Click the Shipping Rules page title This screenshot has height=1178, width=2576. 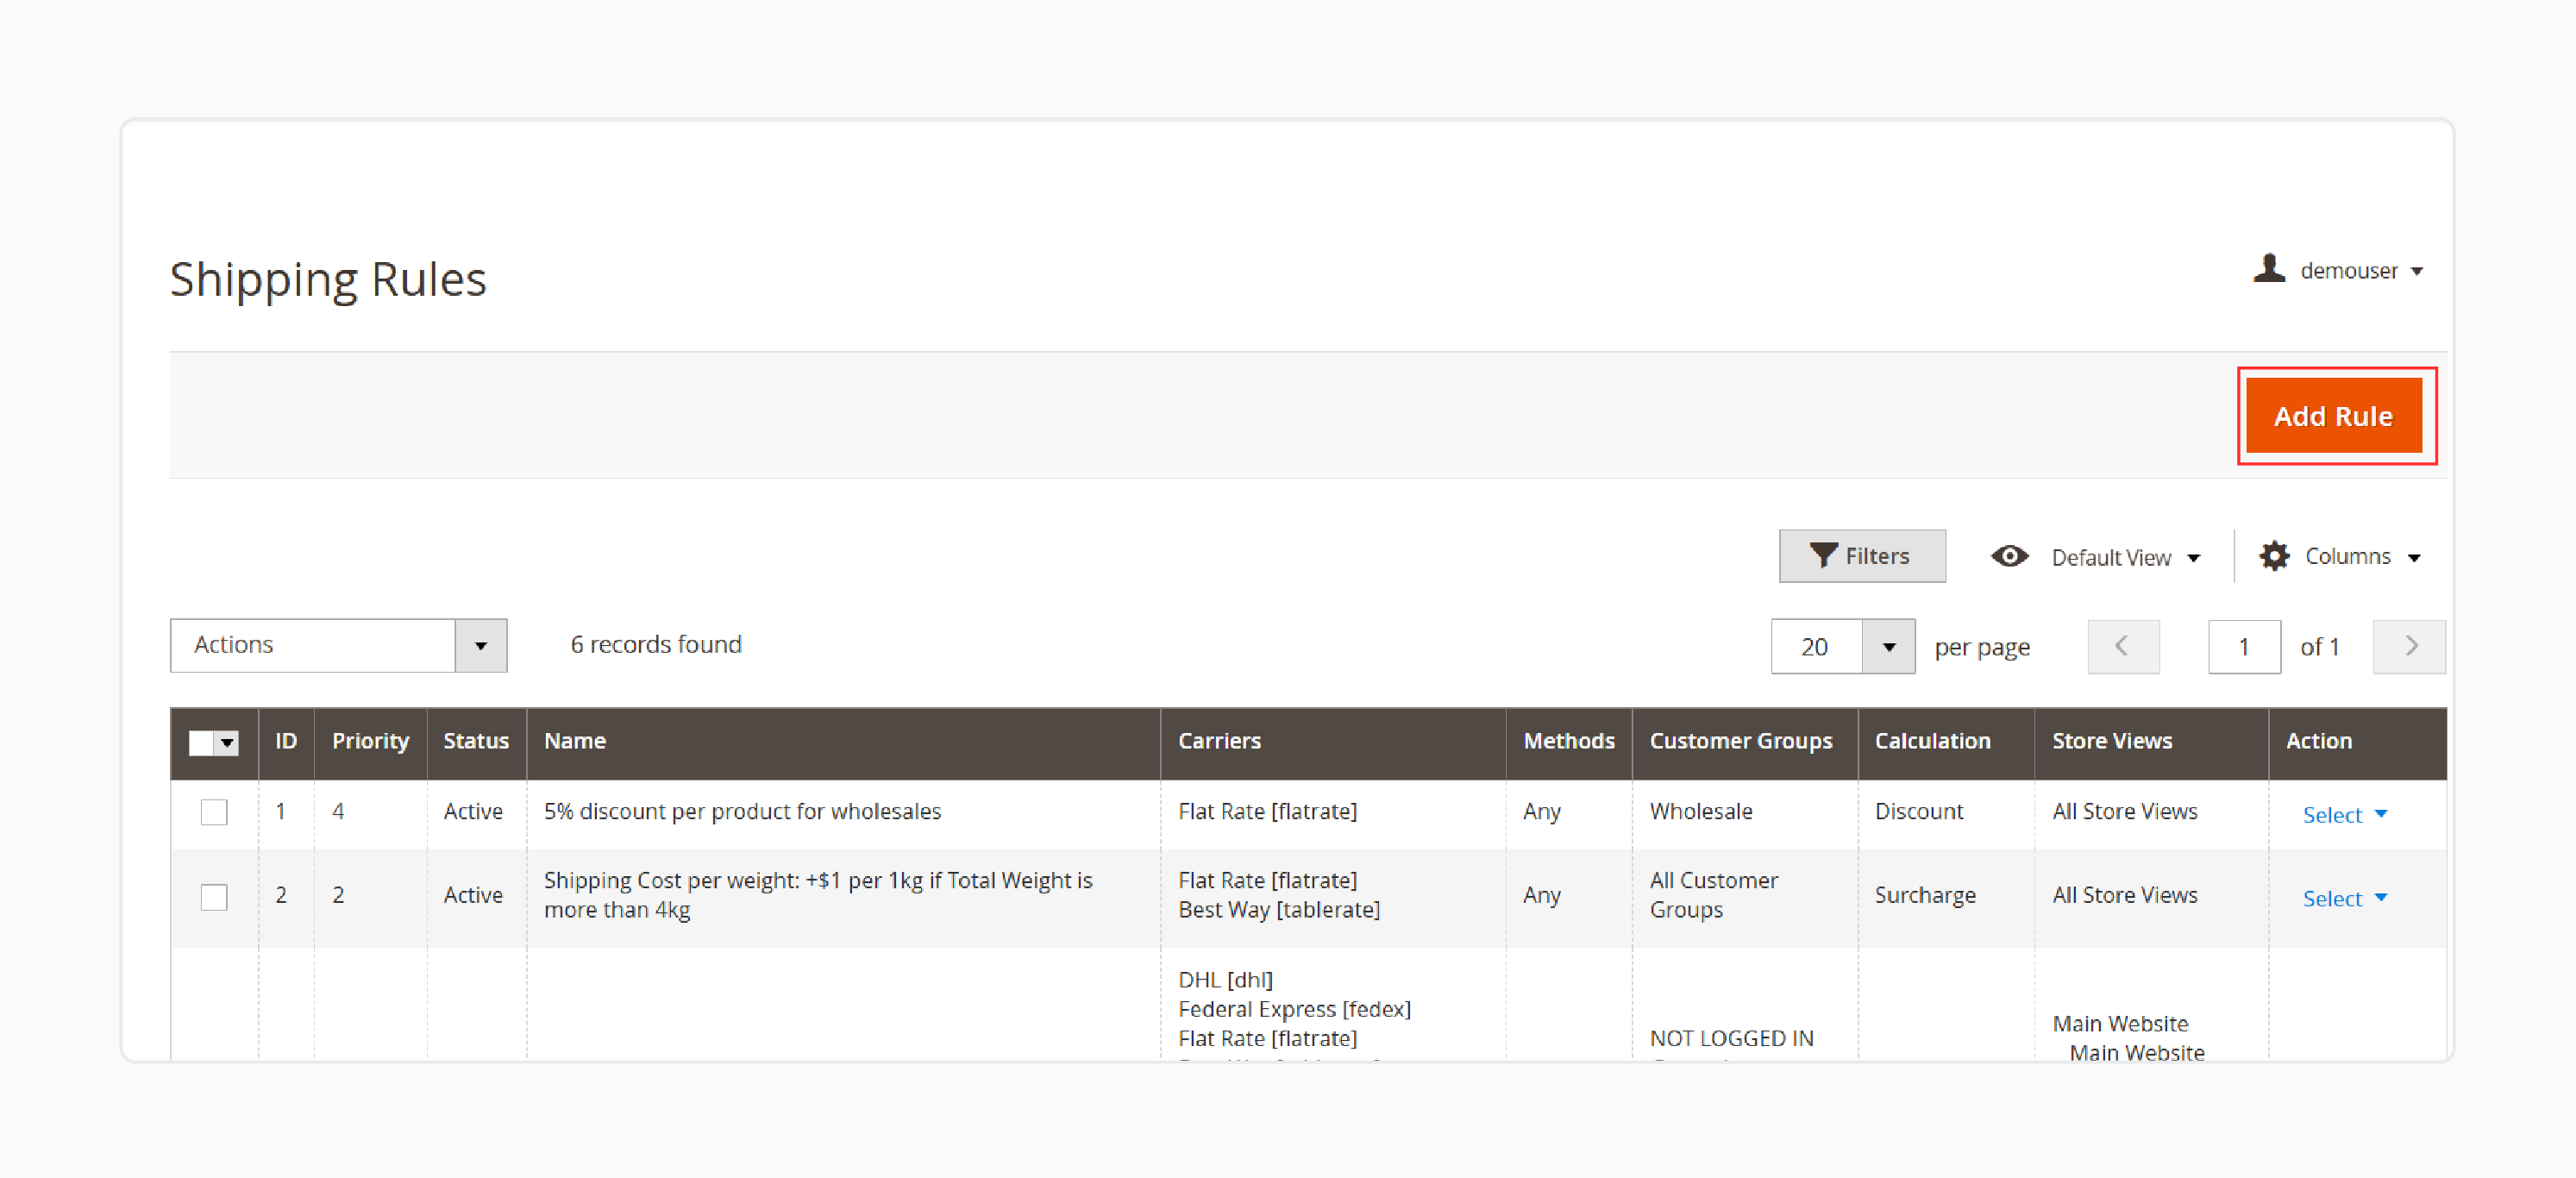(x=328, y=279)
